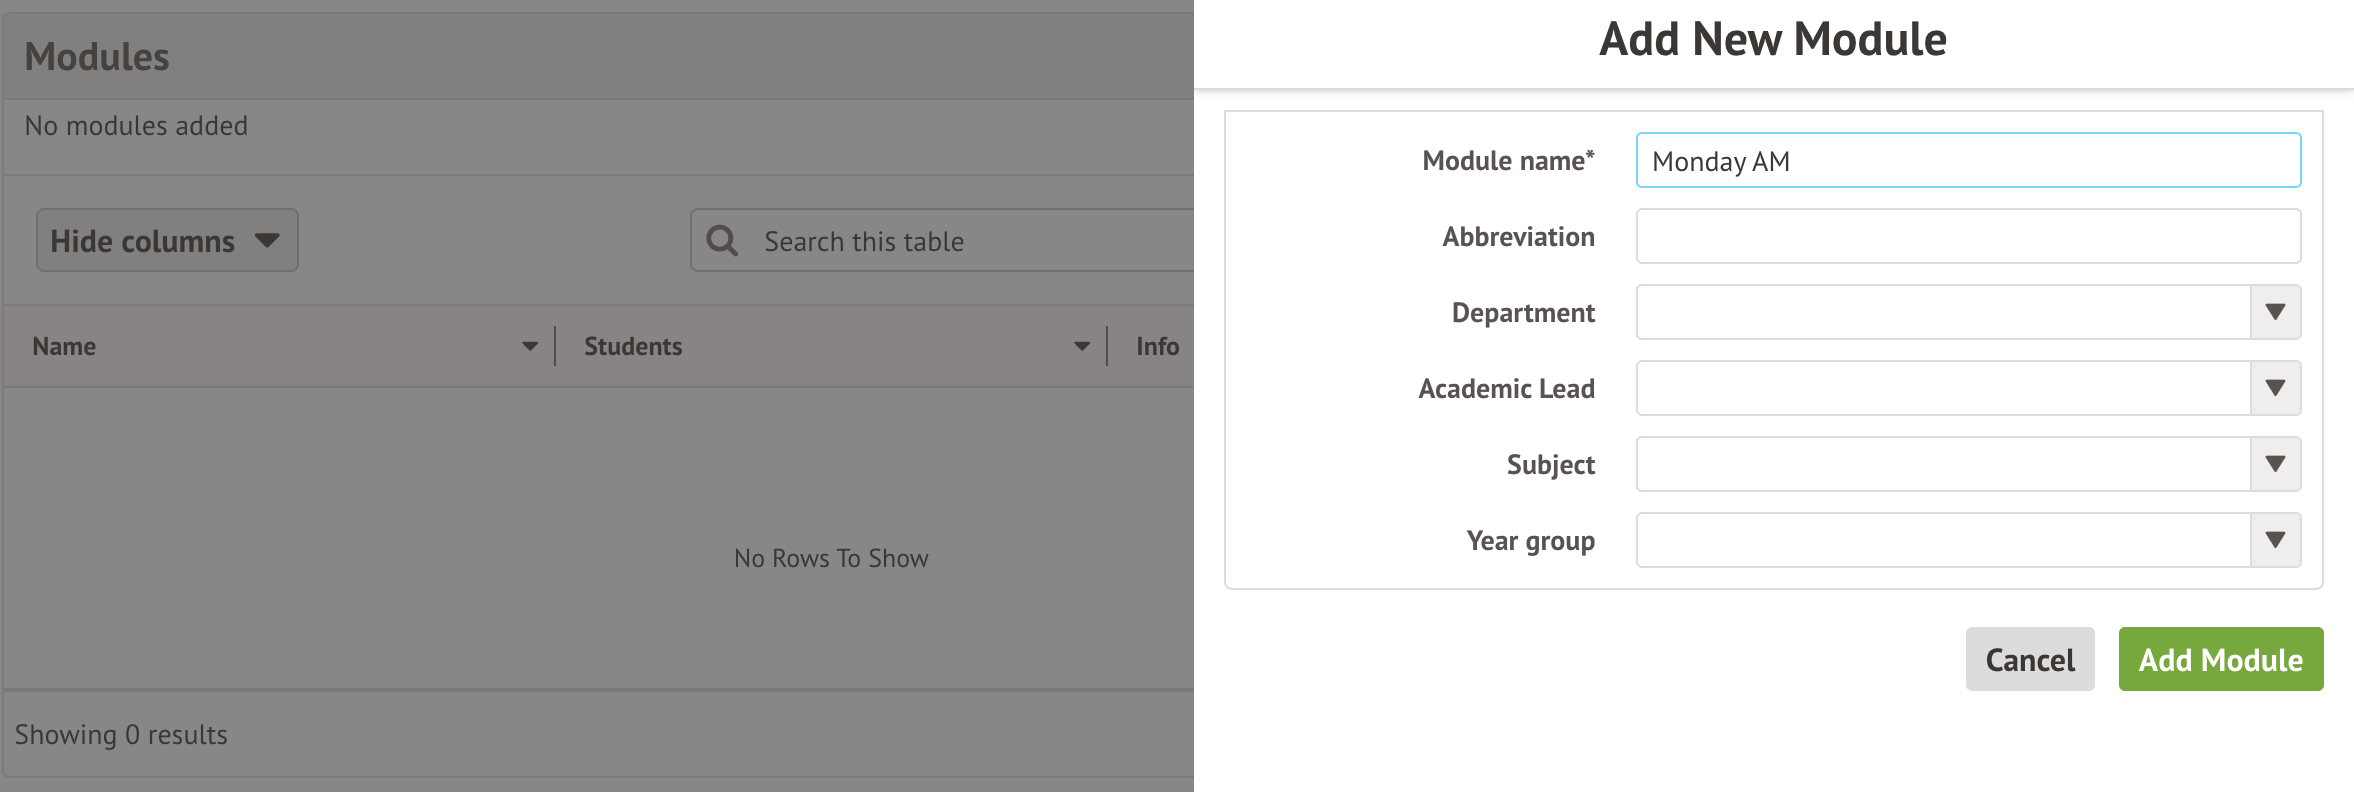This screenshot has width=2354, height=792.
Task: Click inside the Department combo box field
Action: pos(1942,312)
